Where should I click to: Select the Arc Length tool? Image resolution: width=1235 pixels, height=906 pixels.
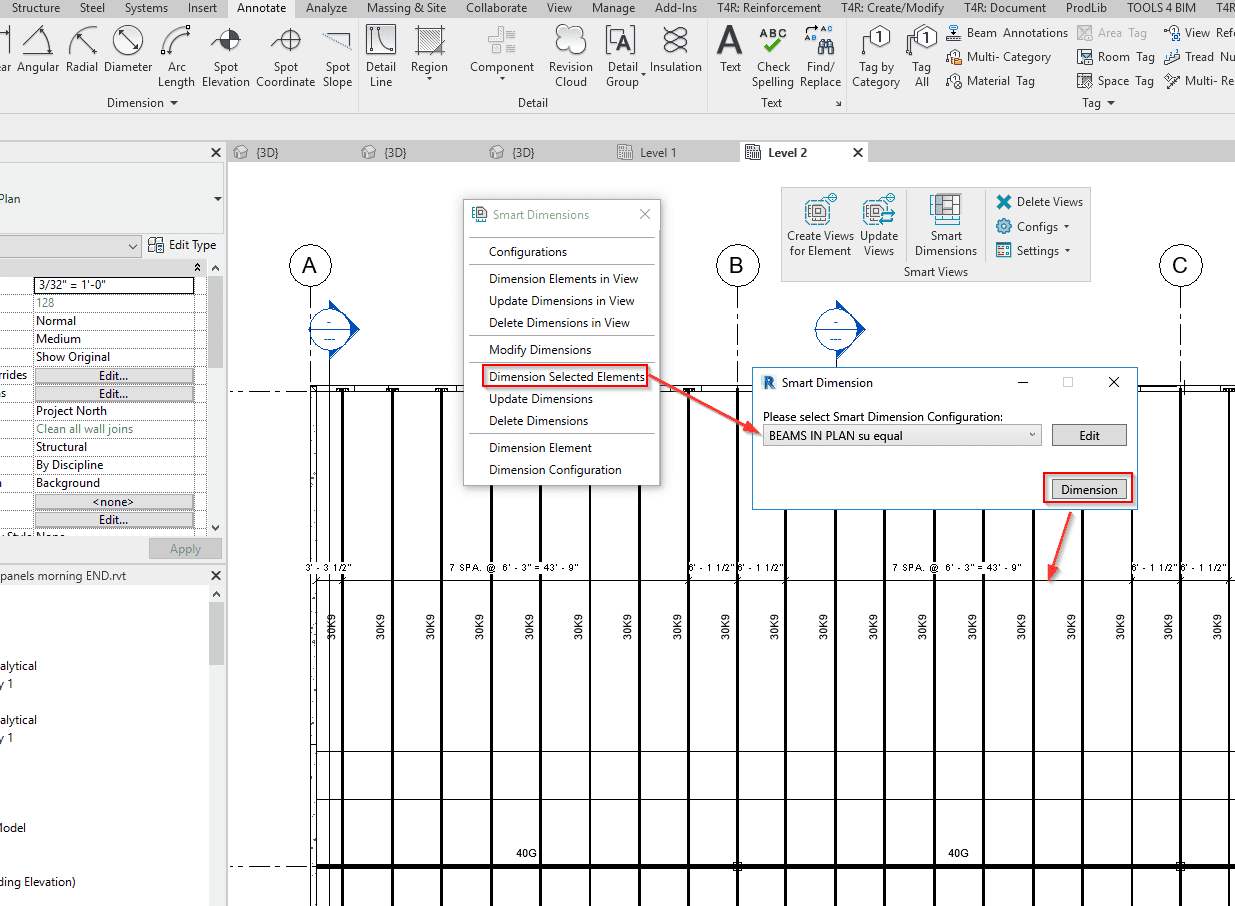pyautogui.click(x=176, y=56)
